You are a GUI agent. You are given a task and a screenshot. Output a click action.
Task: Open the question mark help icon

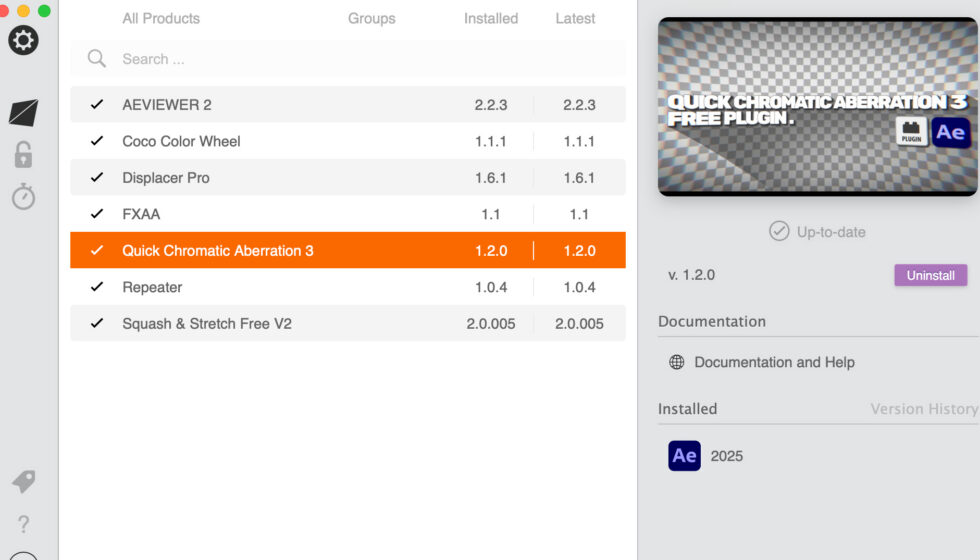tap(24, 524)
